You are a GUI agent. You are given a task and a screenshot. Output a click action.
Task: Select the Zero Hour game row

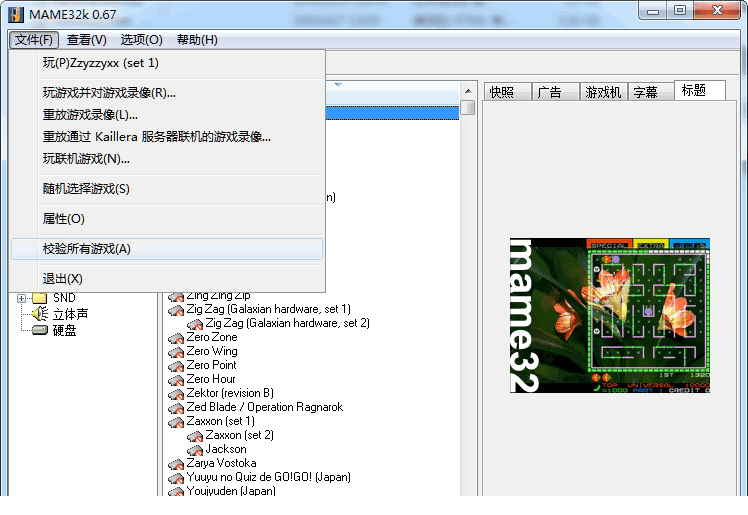tap(211, 379)
